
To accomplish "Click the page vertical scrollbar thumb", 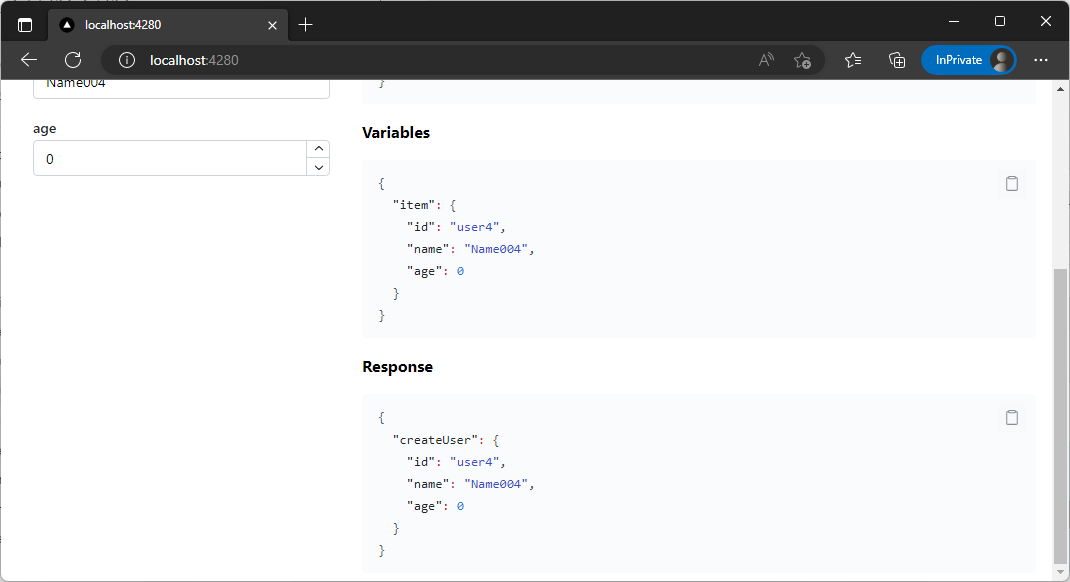I will (1060, 415).
